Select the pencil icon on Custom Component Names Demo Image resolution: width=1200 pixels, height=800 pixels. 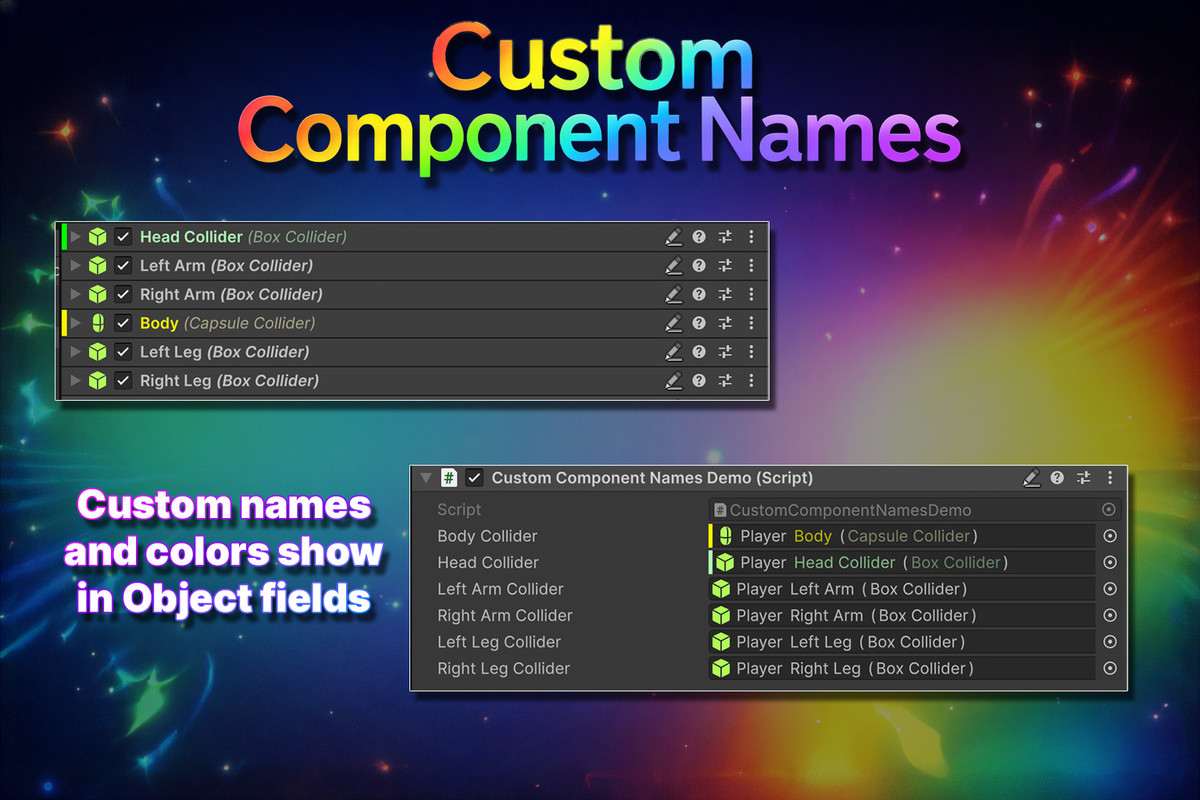[x=1032, y=478]
